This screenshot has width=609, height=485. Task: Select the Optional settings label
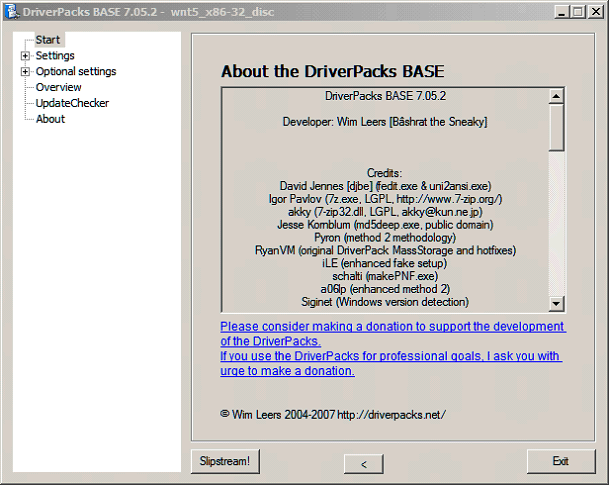[76, 72]
